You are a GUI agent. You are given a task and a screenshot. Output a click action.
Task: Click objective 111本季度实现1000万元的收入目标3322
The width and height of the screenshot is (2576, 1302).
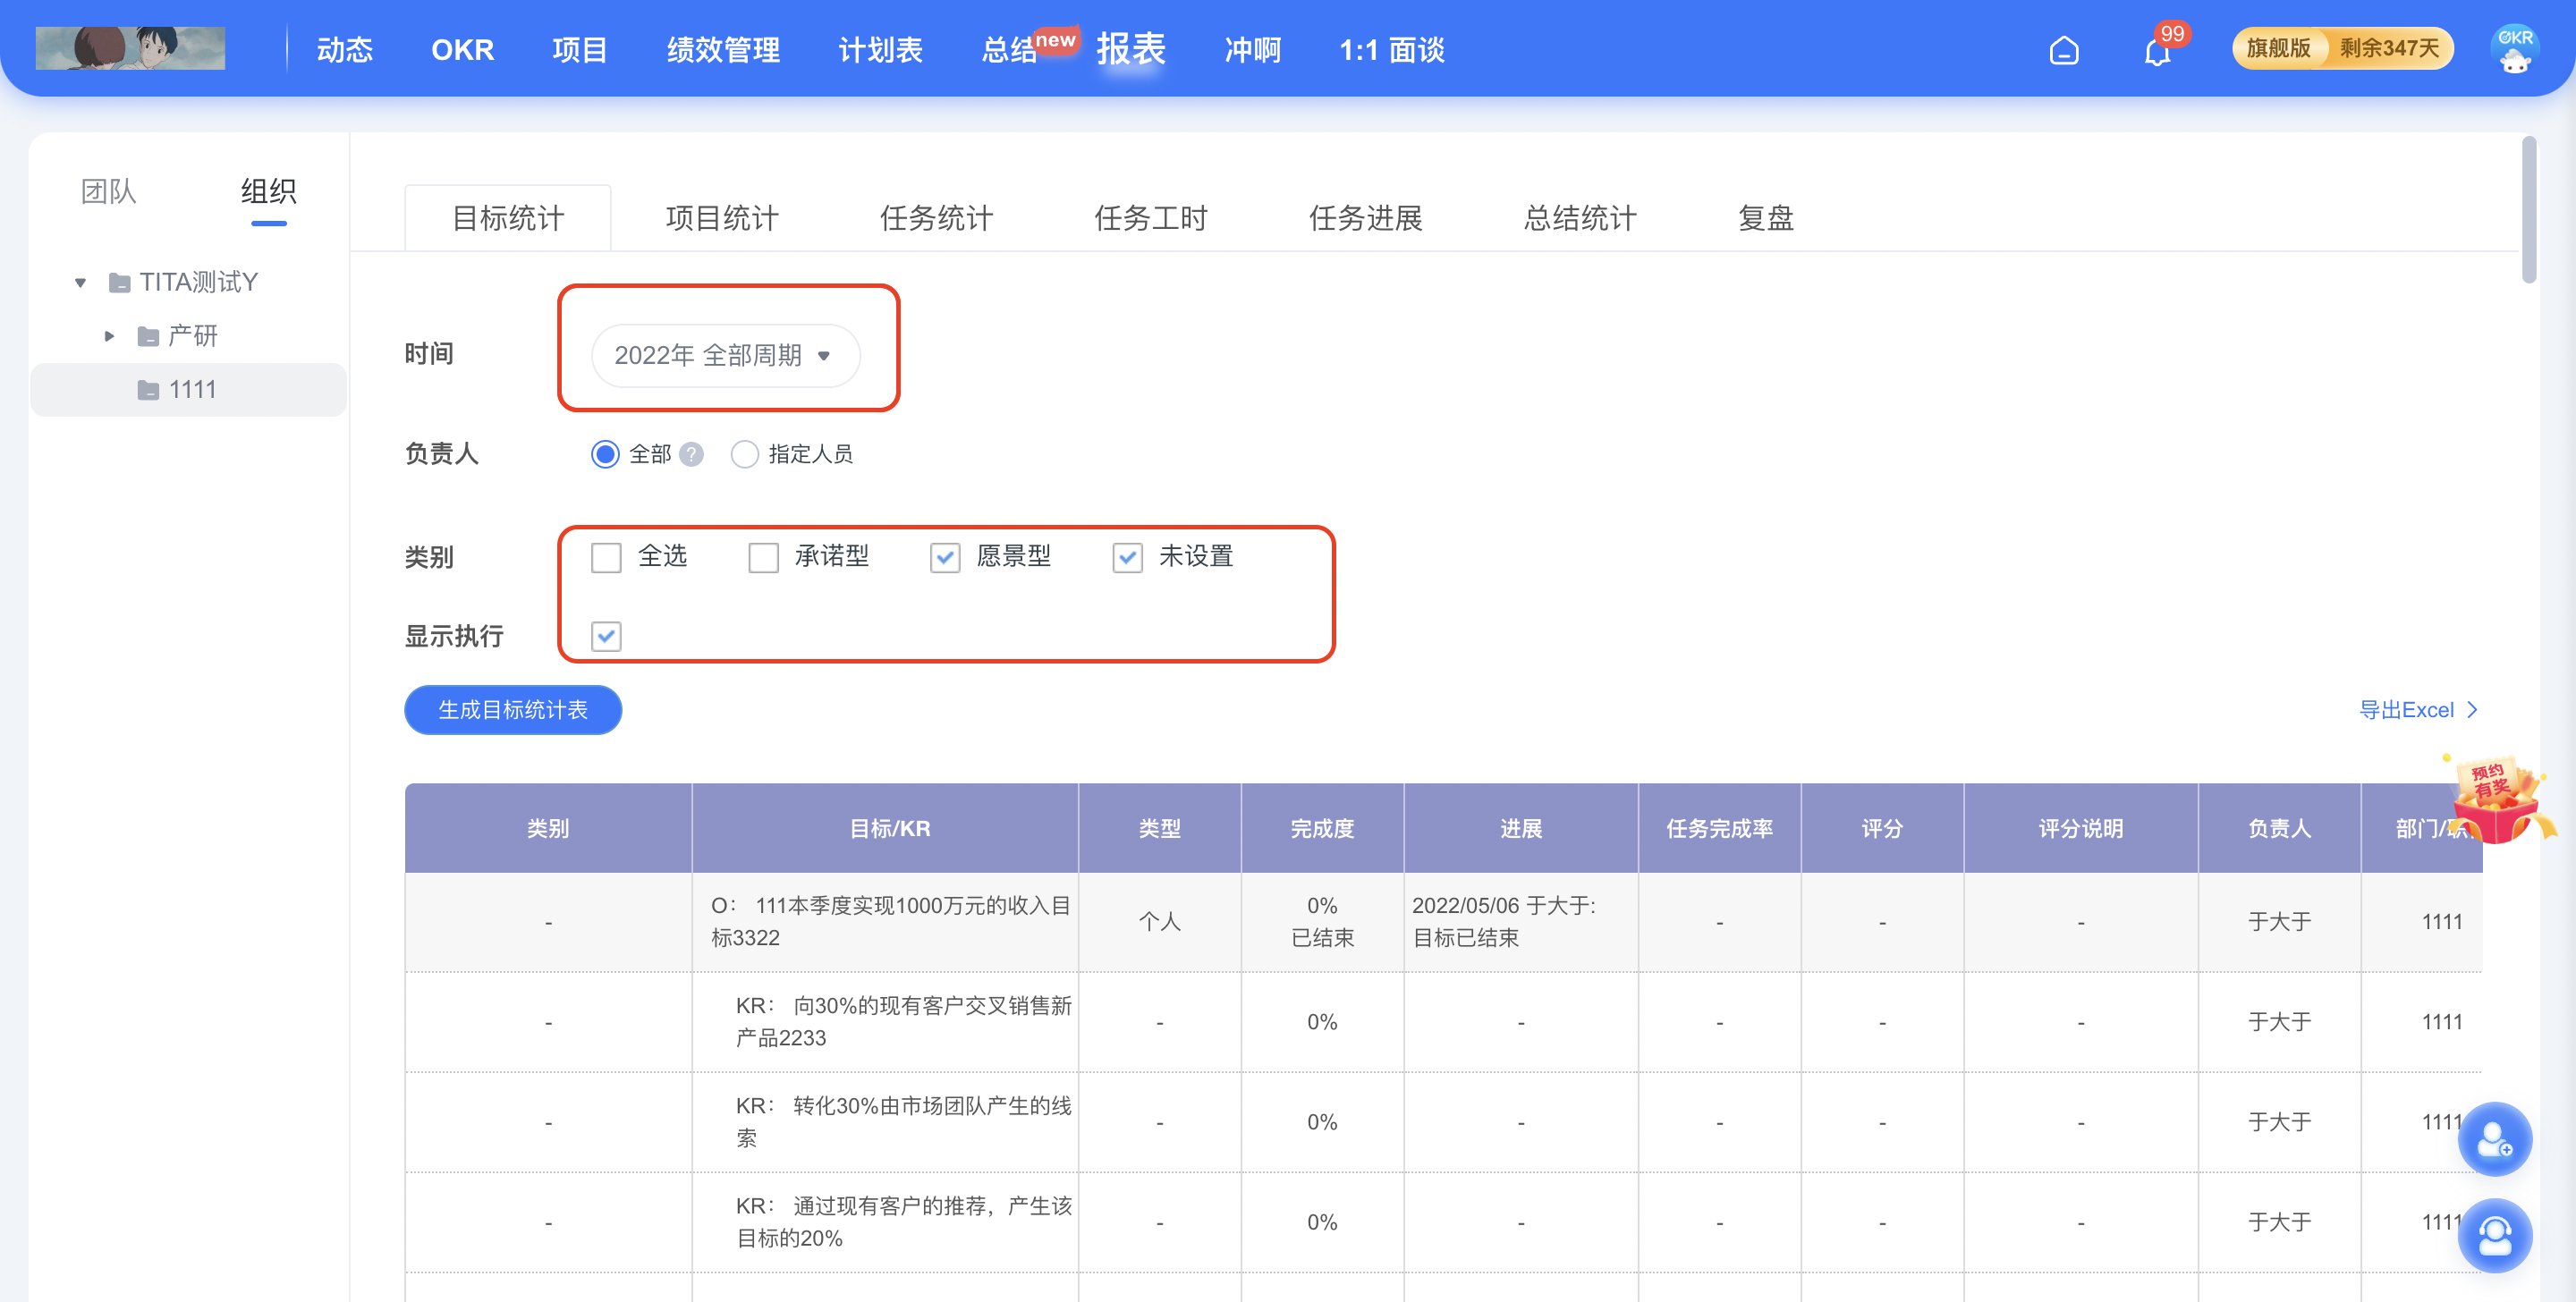tap(890, 922)
